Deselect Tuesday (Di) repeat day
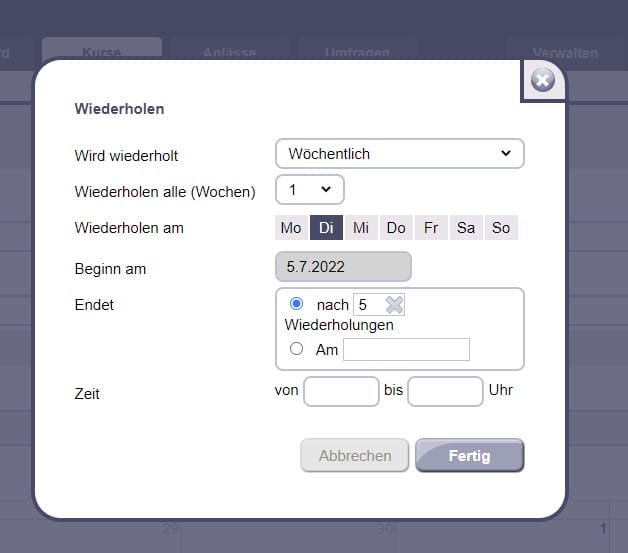This screenshot has width=628, height=553. (x=326, y=228)
